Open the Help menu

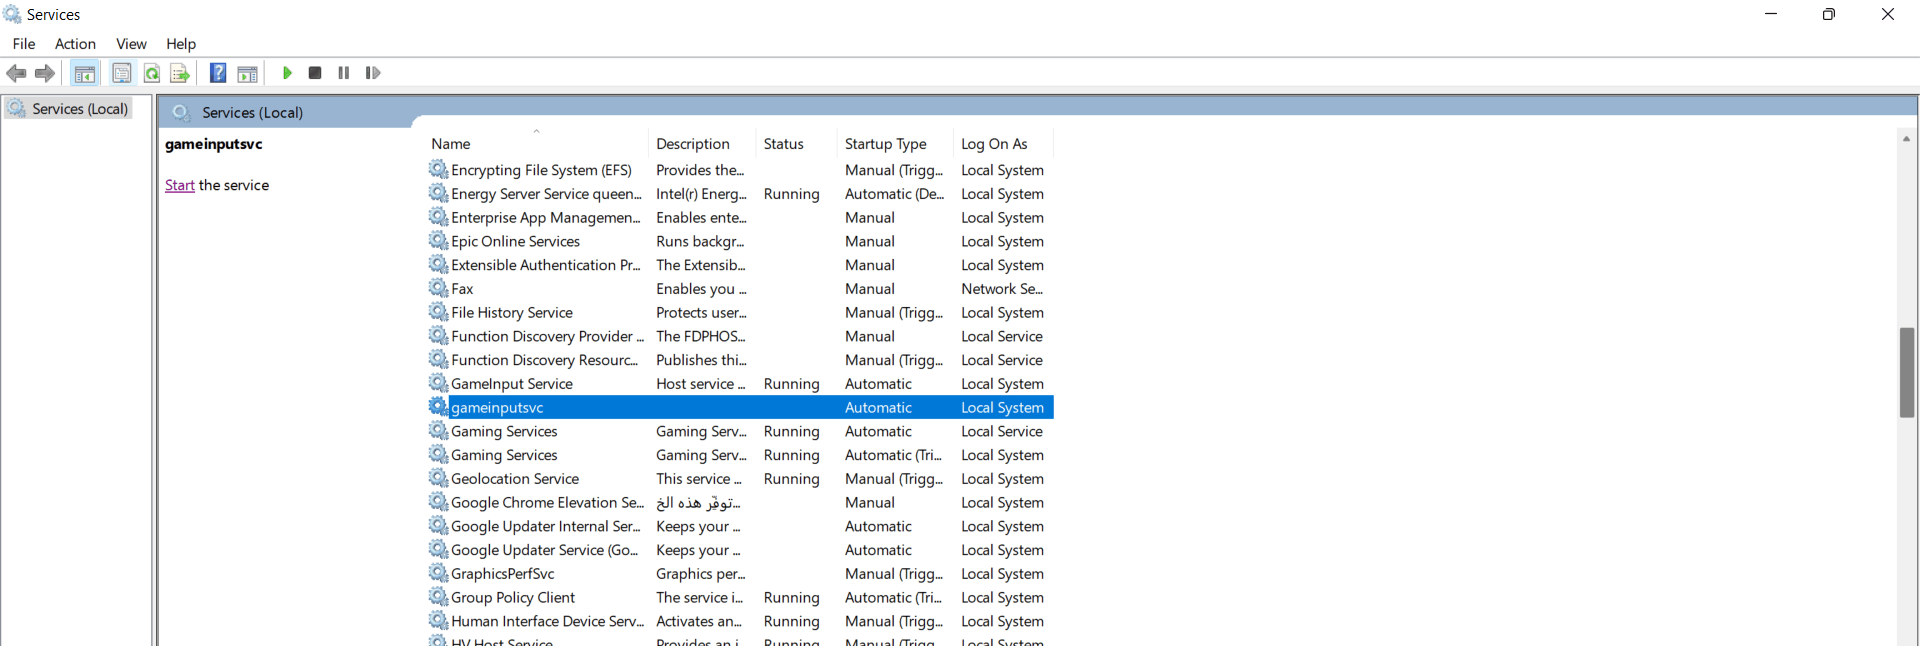coord(181,44)
